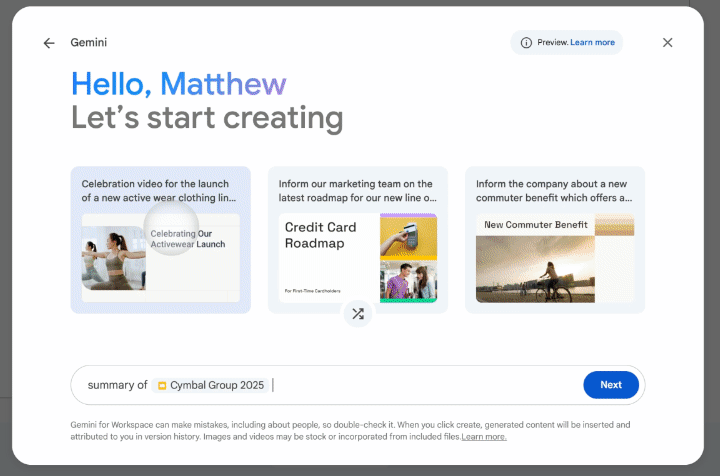Choose the credit card marketing roadmap prompt text

pyautogui.click(x=355, y=190)
